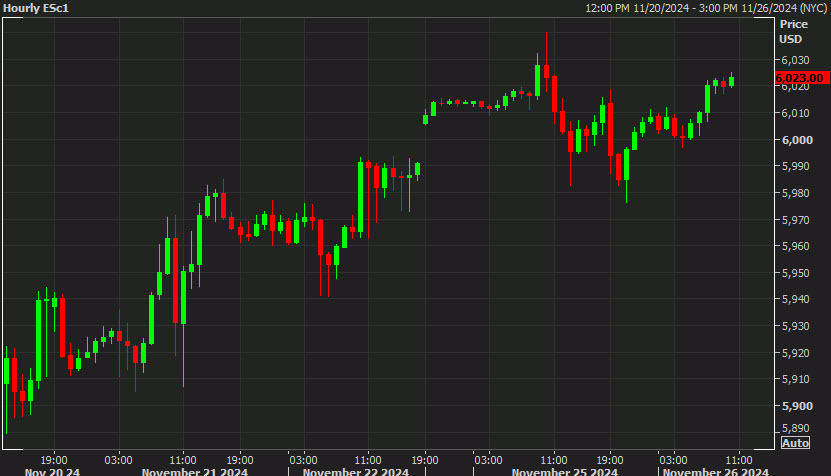
Task: Click the 6,030 price axis label
Action: (795, 60)
